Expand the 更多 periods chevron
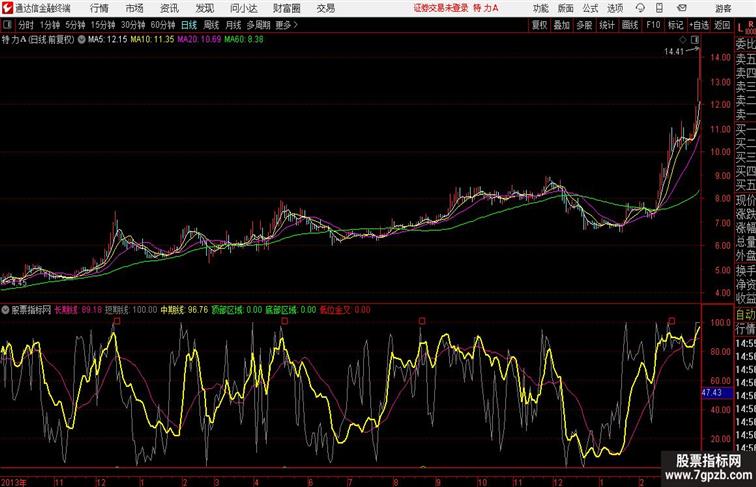Image resolution: width=756 pixels, height=487 pixels. click(286, 25)
